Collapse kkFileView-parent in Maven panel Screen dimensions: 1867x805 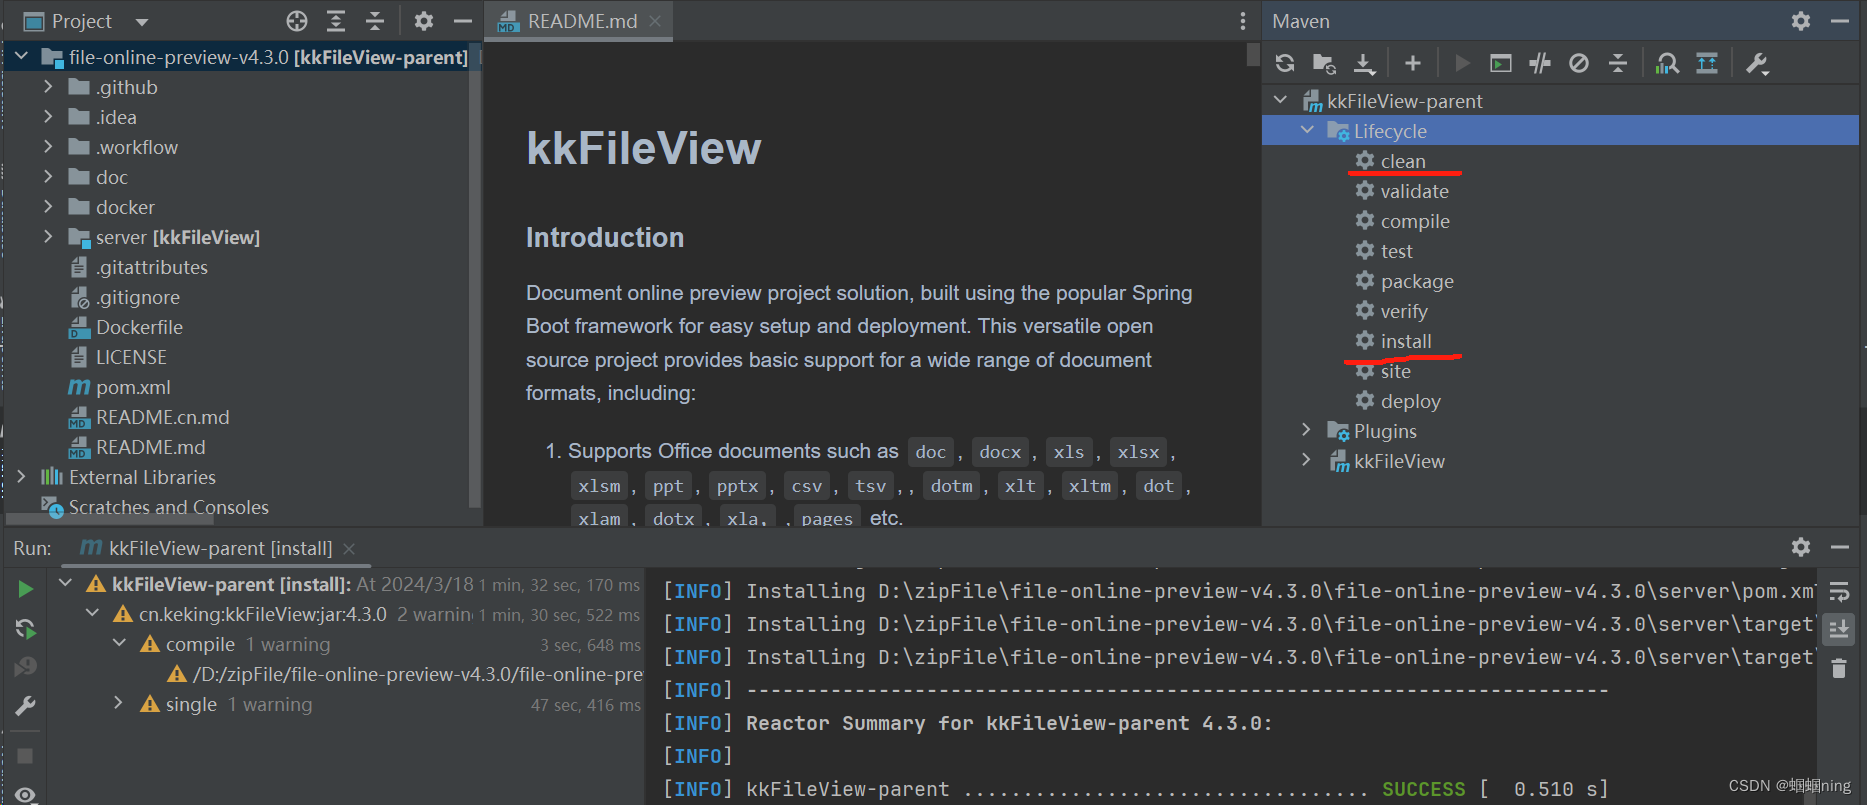click(1281, 101)
